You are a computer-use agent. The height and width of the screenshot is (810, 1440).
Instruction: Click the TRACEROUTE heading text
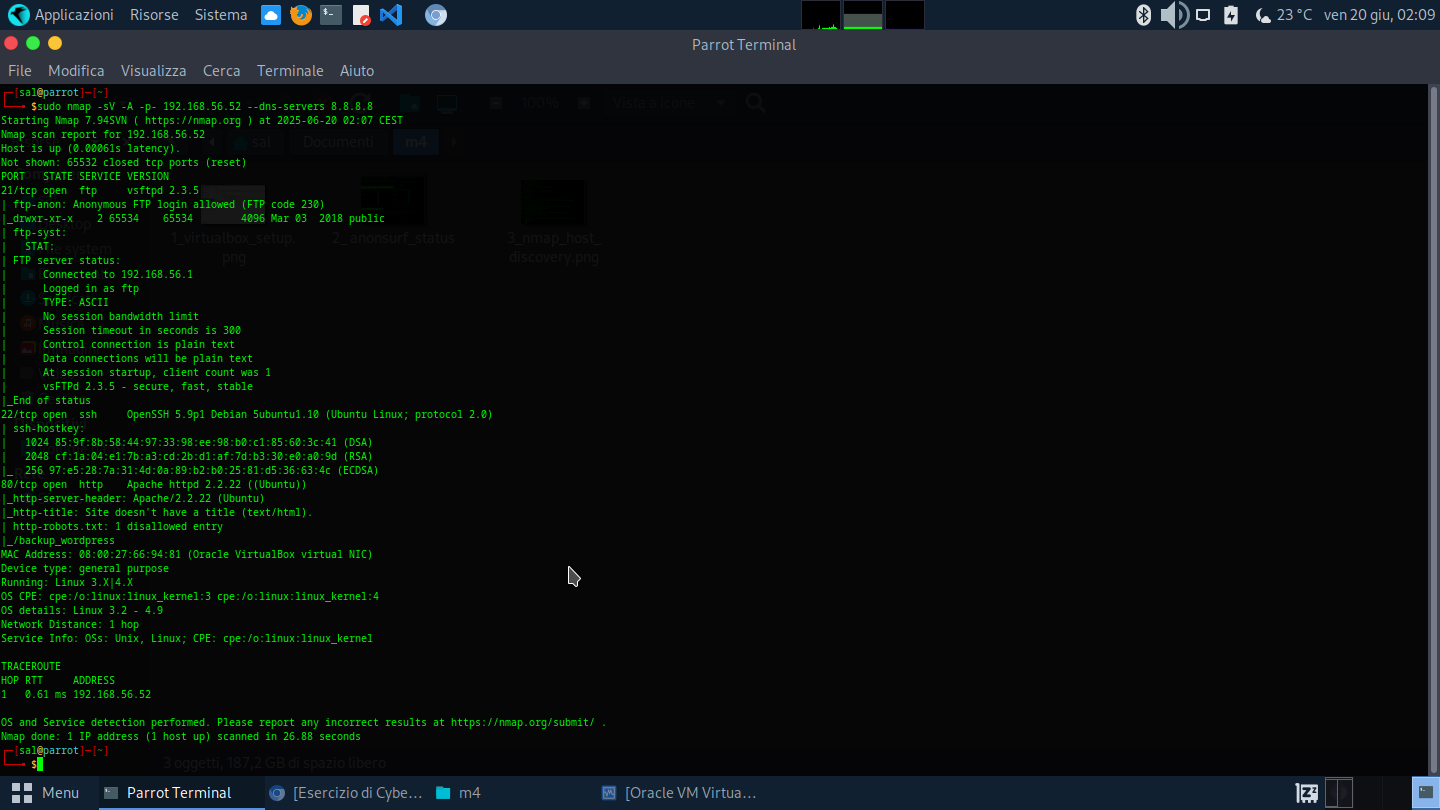click(x=31, y=666)
